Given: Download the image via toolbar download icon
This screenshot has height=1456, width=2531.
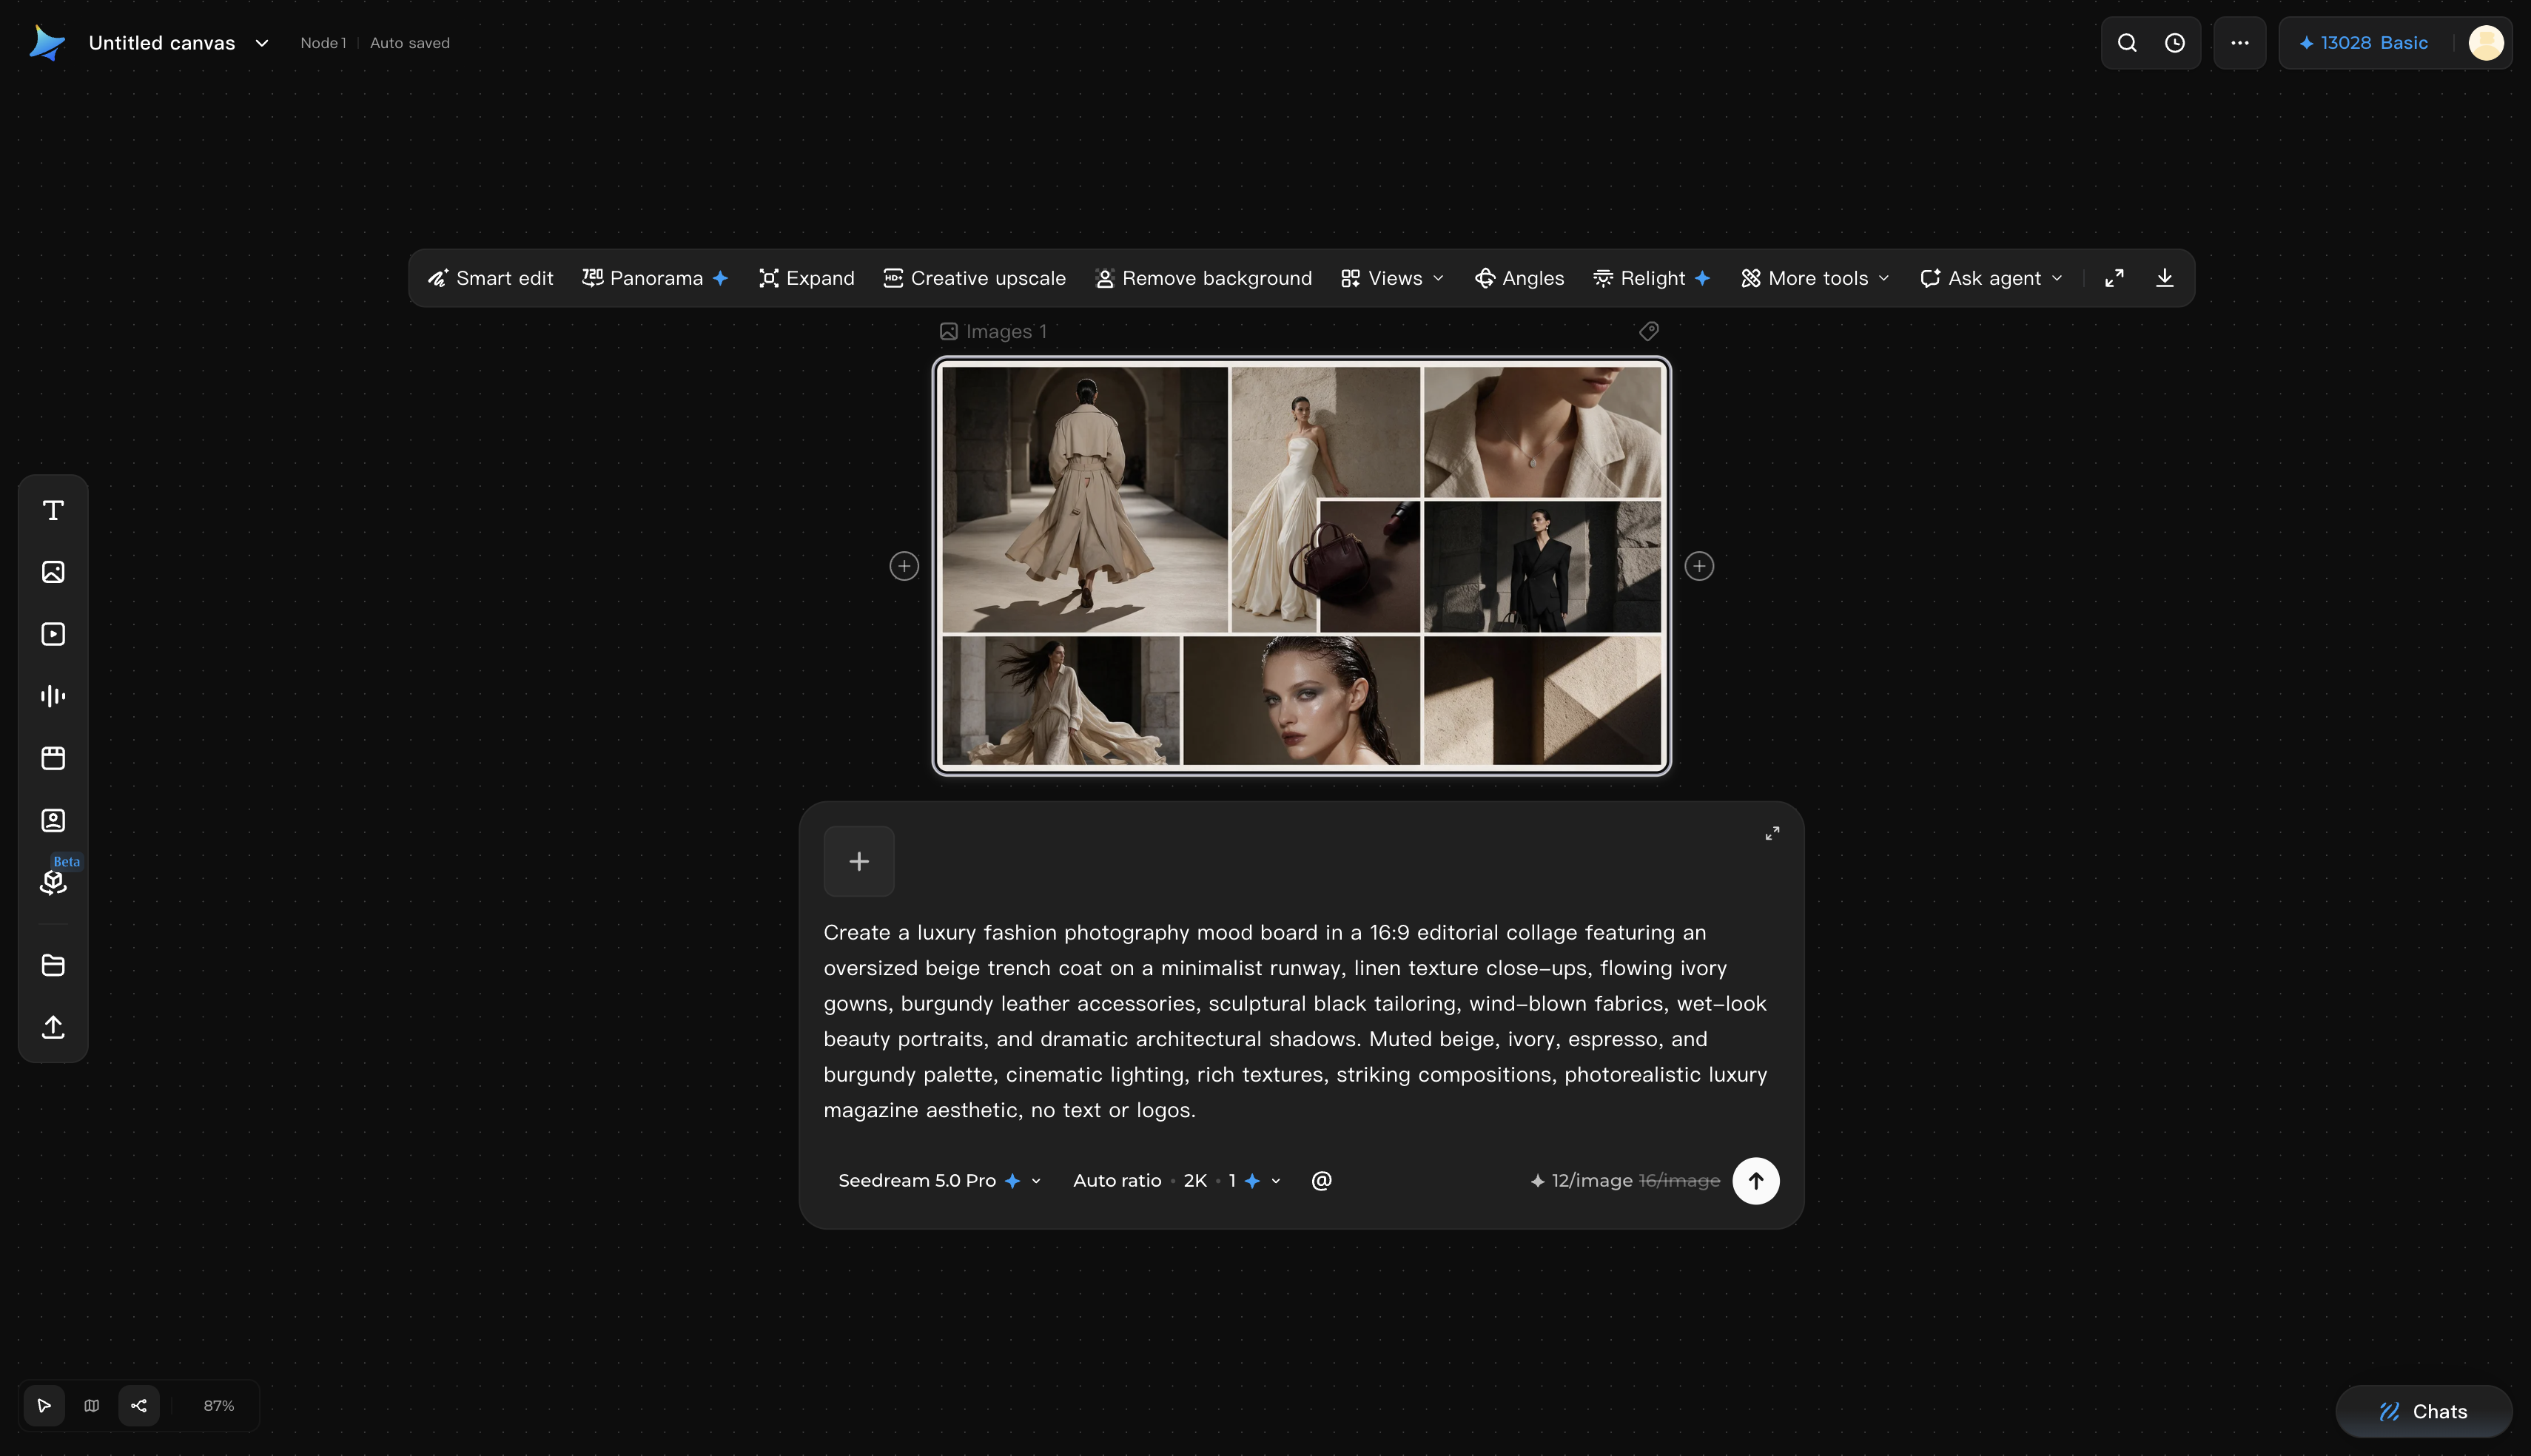Looking at the screenshot, I should pyautogui.click(x=2165, y=278).
